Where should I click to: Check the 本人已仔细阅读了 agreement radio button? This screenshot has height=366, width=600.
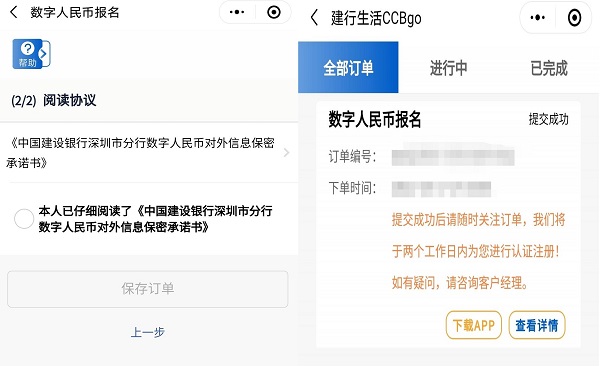(x=24, y=219)
